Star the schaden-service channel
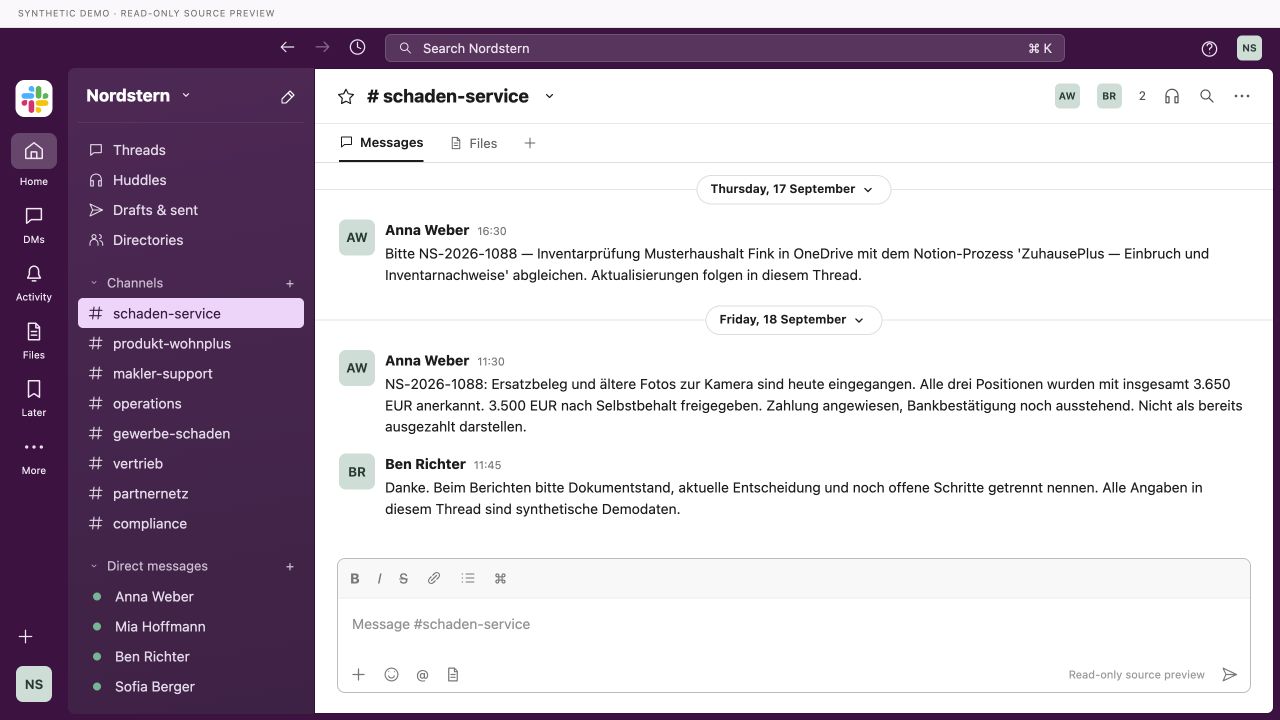This screenshot has height=720, width=1280. (346, 96)
